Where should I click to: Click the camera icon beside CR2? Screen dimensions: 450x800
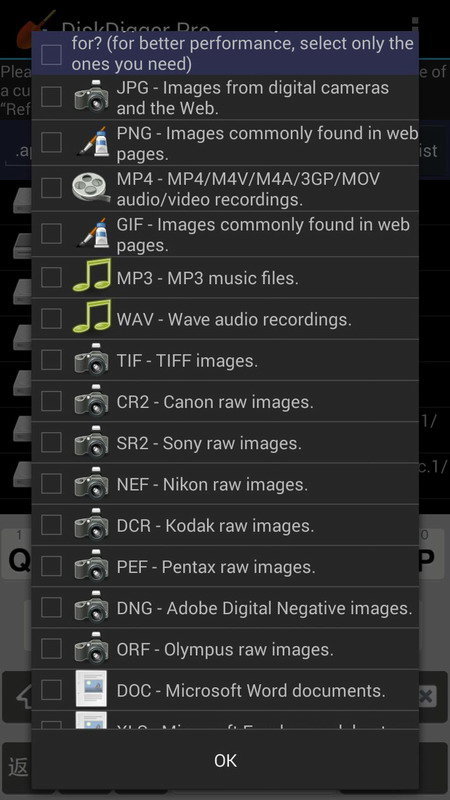click(91, 401)
